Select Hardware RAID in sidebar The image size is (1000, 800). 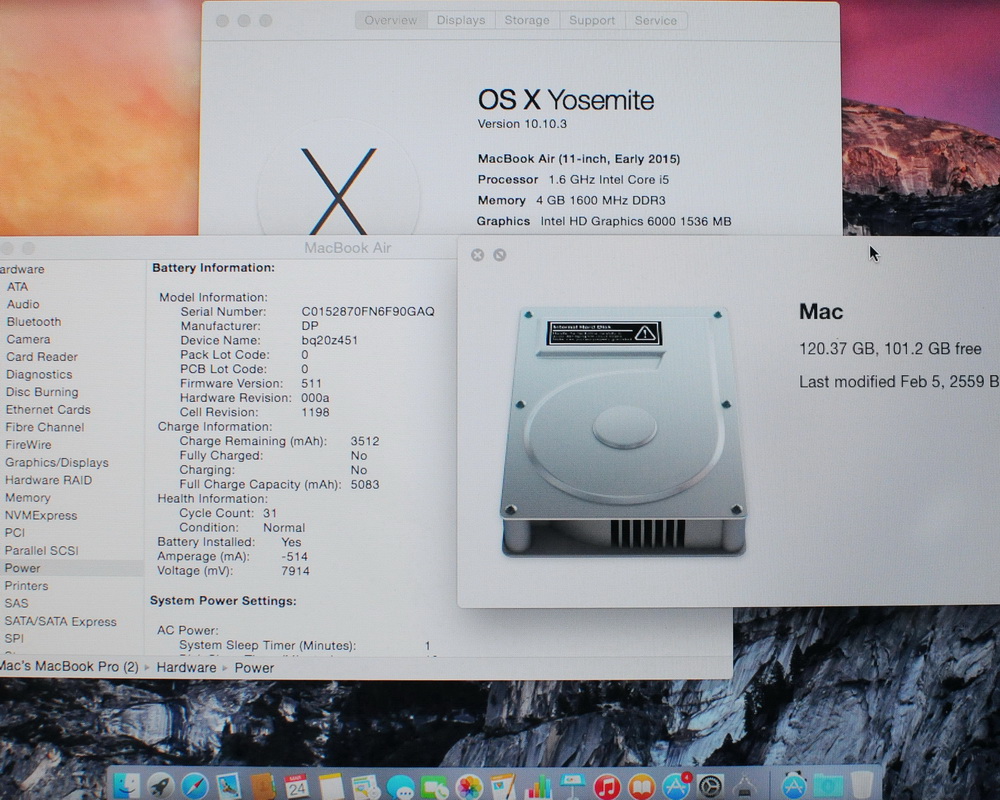pos(48,480)
